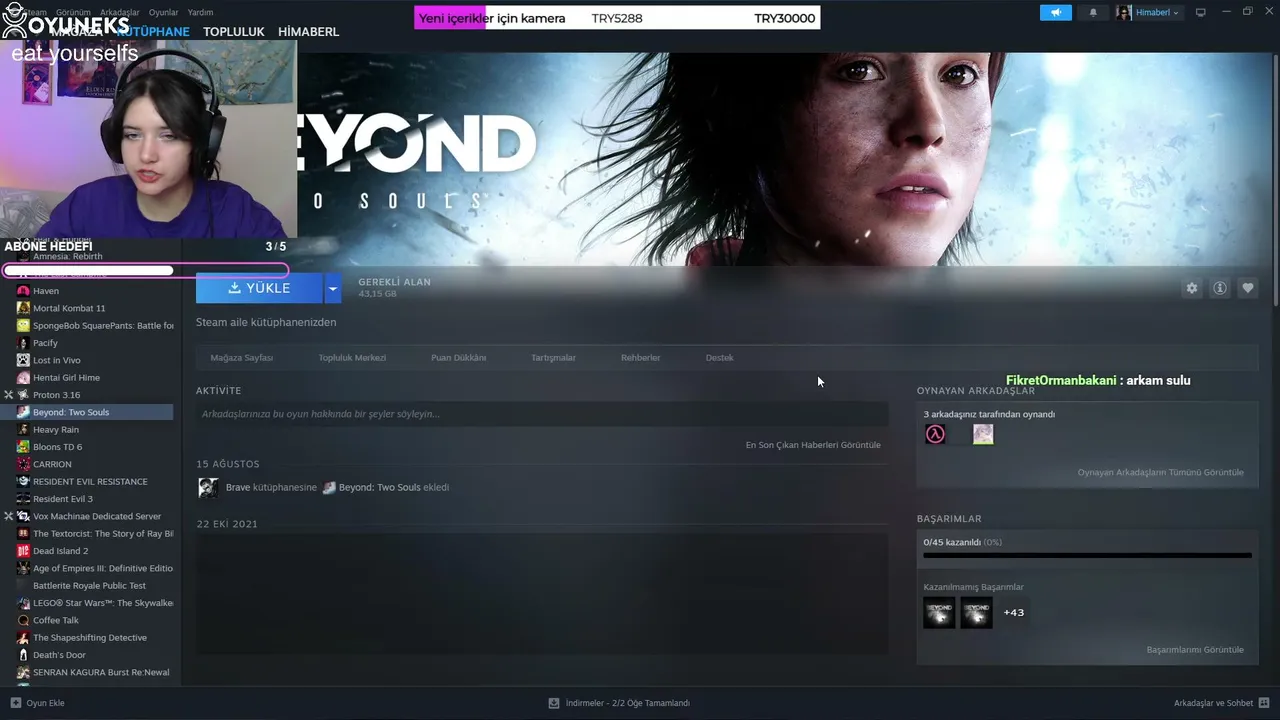Select Age of Empires III icon

23,568
